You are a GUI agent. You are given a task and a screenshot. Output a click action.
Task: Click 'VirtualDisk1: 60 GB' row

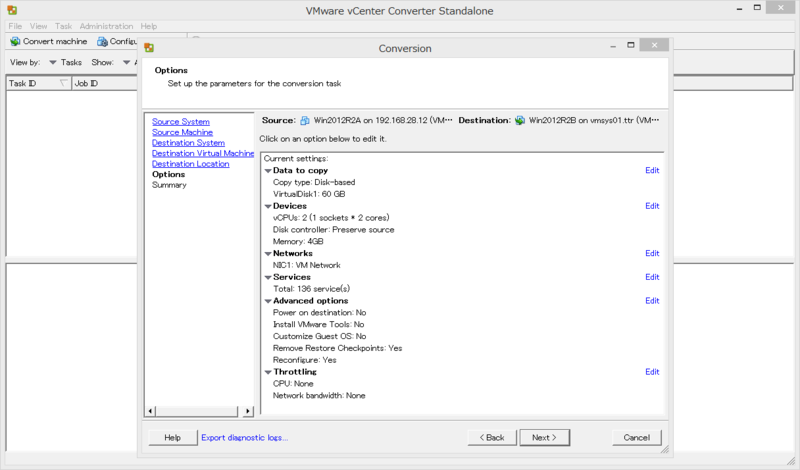click(x=309, y=194)
